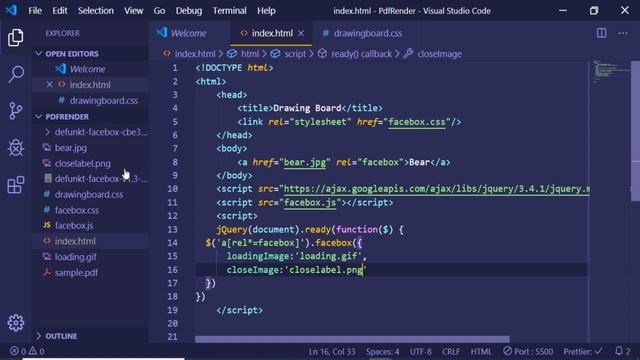Viewport: 640px width, 360px height.
Task: Open the Help menu
Action: tap(266, 11)
